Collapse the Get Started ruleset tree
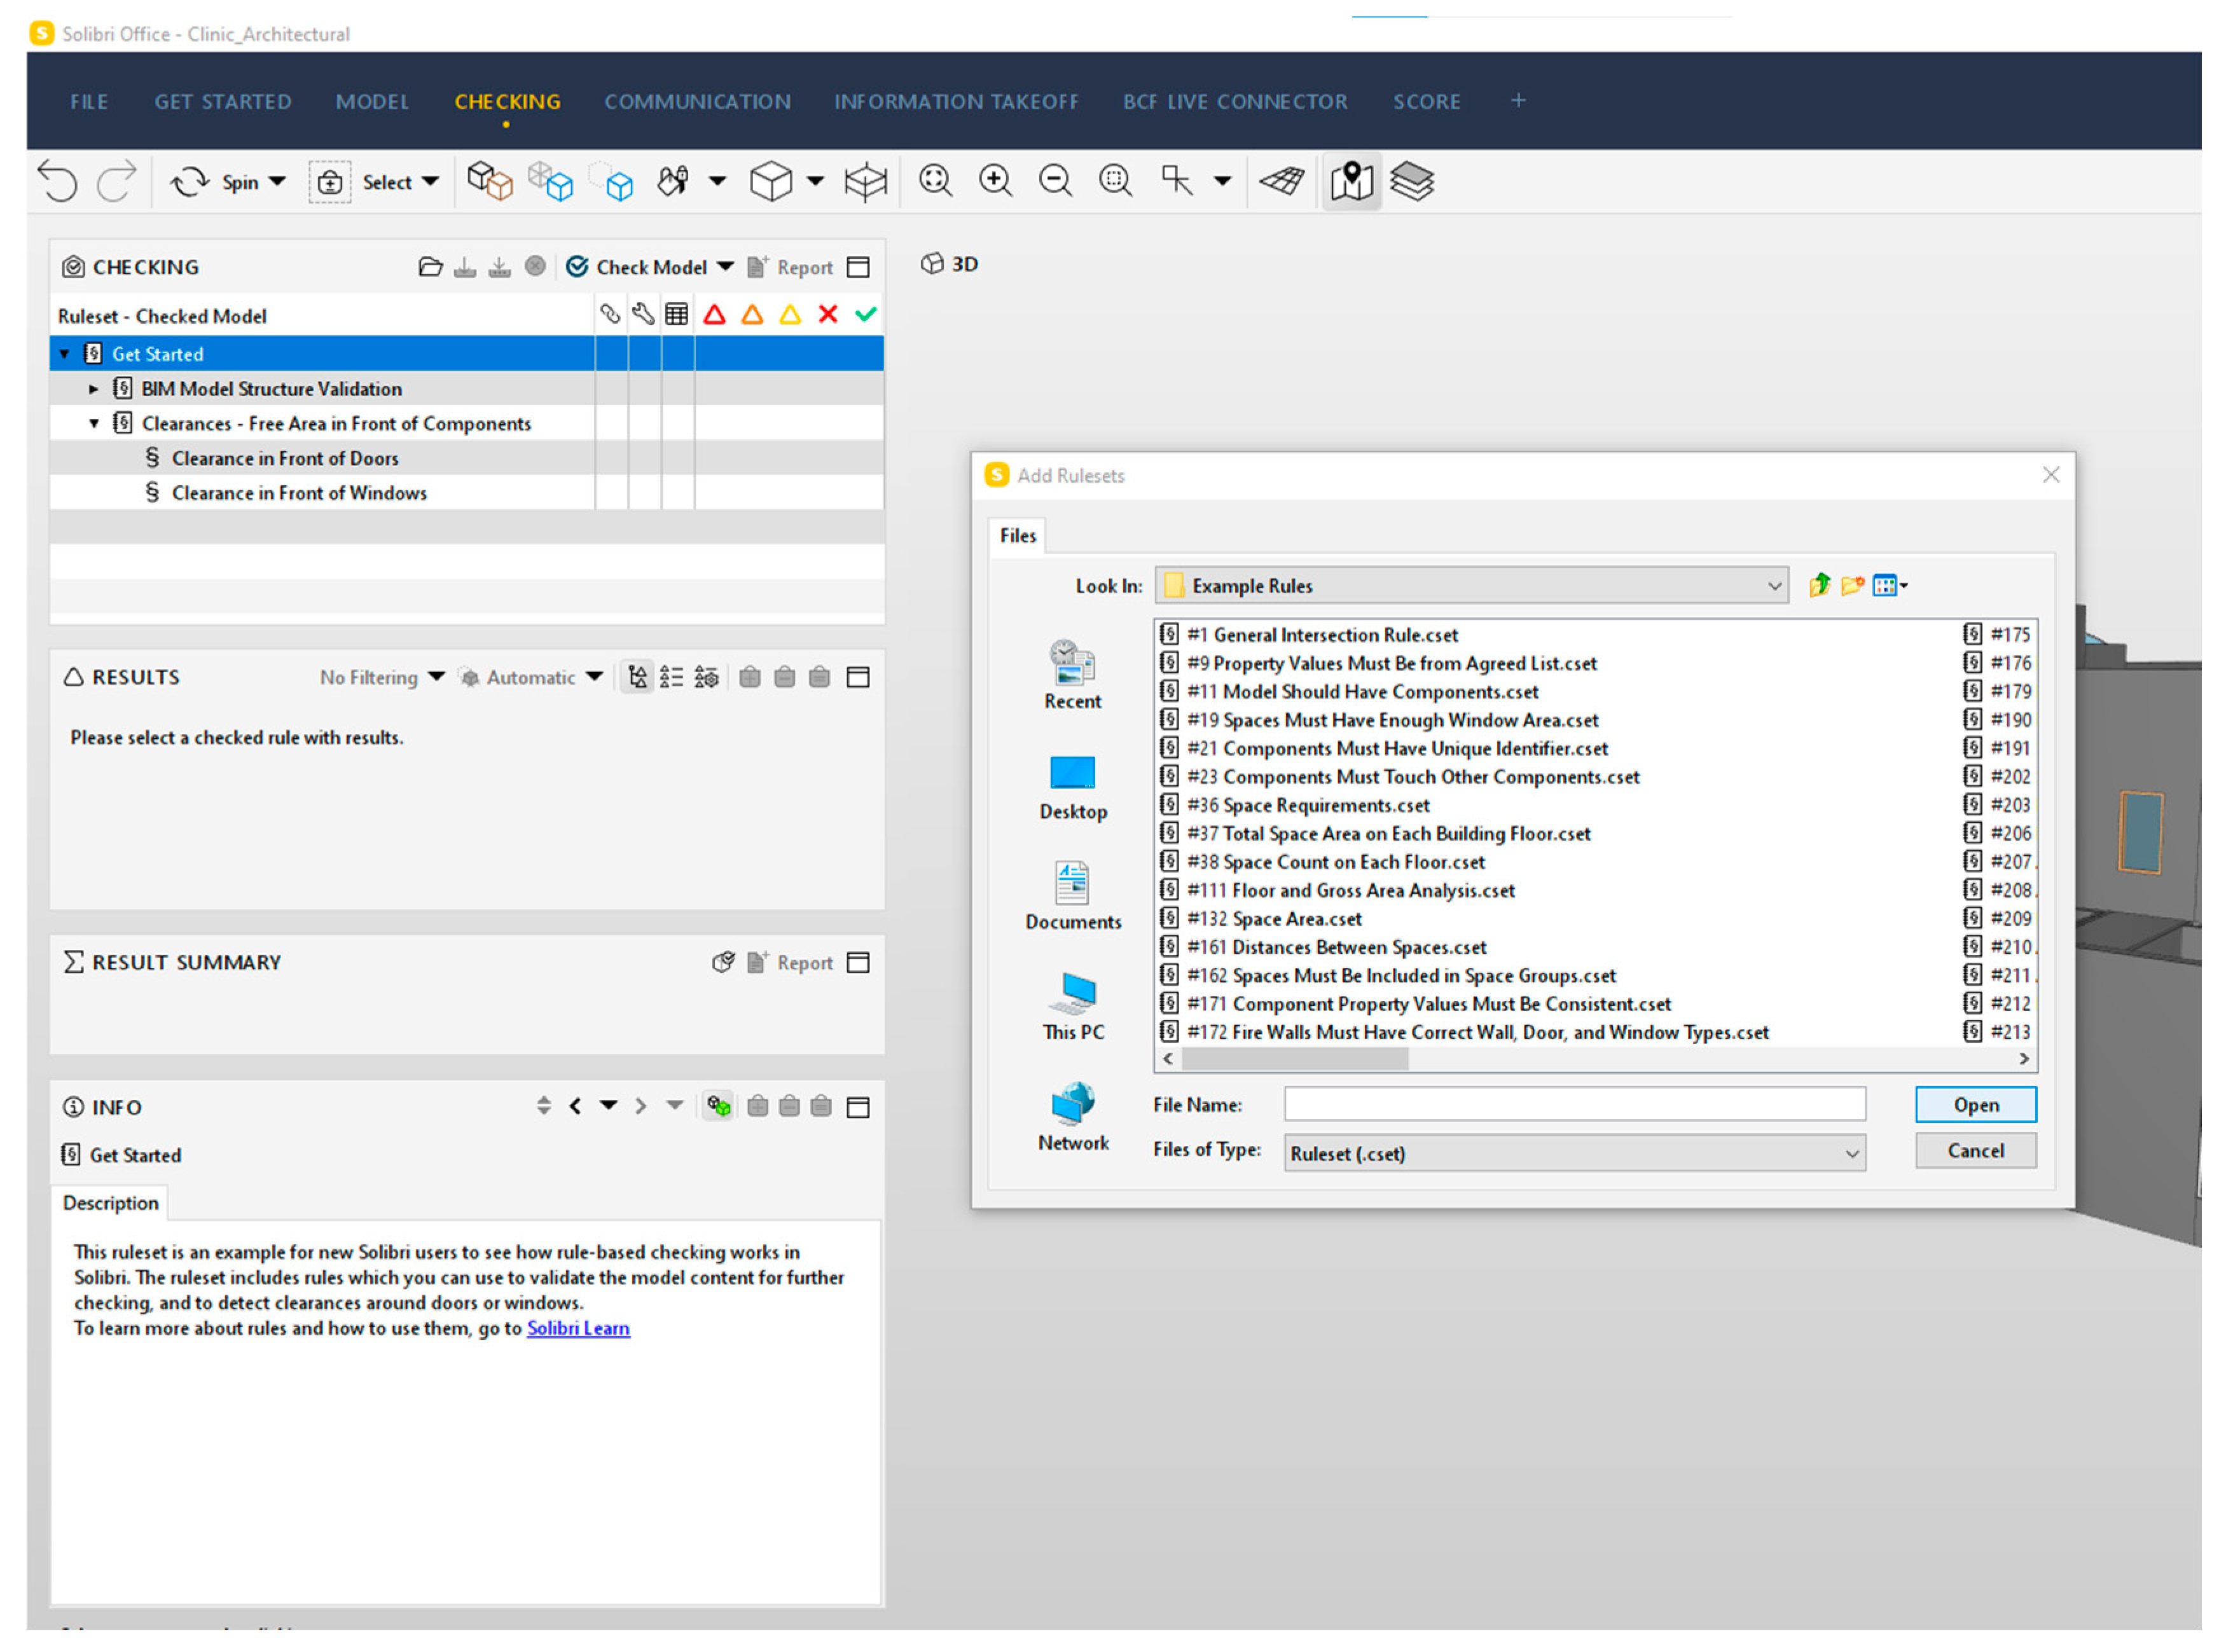Viewport: 2226px width, 1652px height. point(65,354)
